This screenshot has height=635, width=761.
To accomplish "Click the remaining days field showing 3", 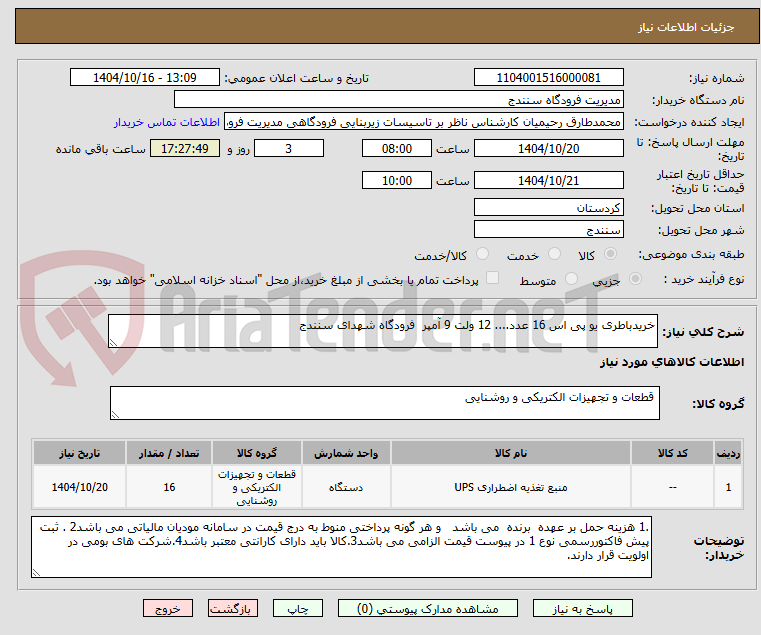I will click(289, 149).
